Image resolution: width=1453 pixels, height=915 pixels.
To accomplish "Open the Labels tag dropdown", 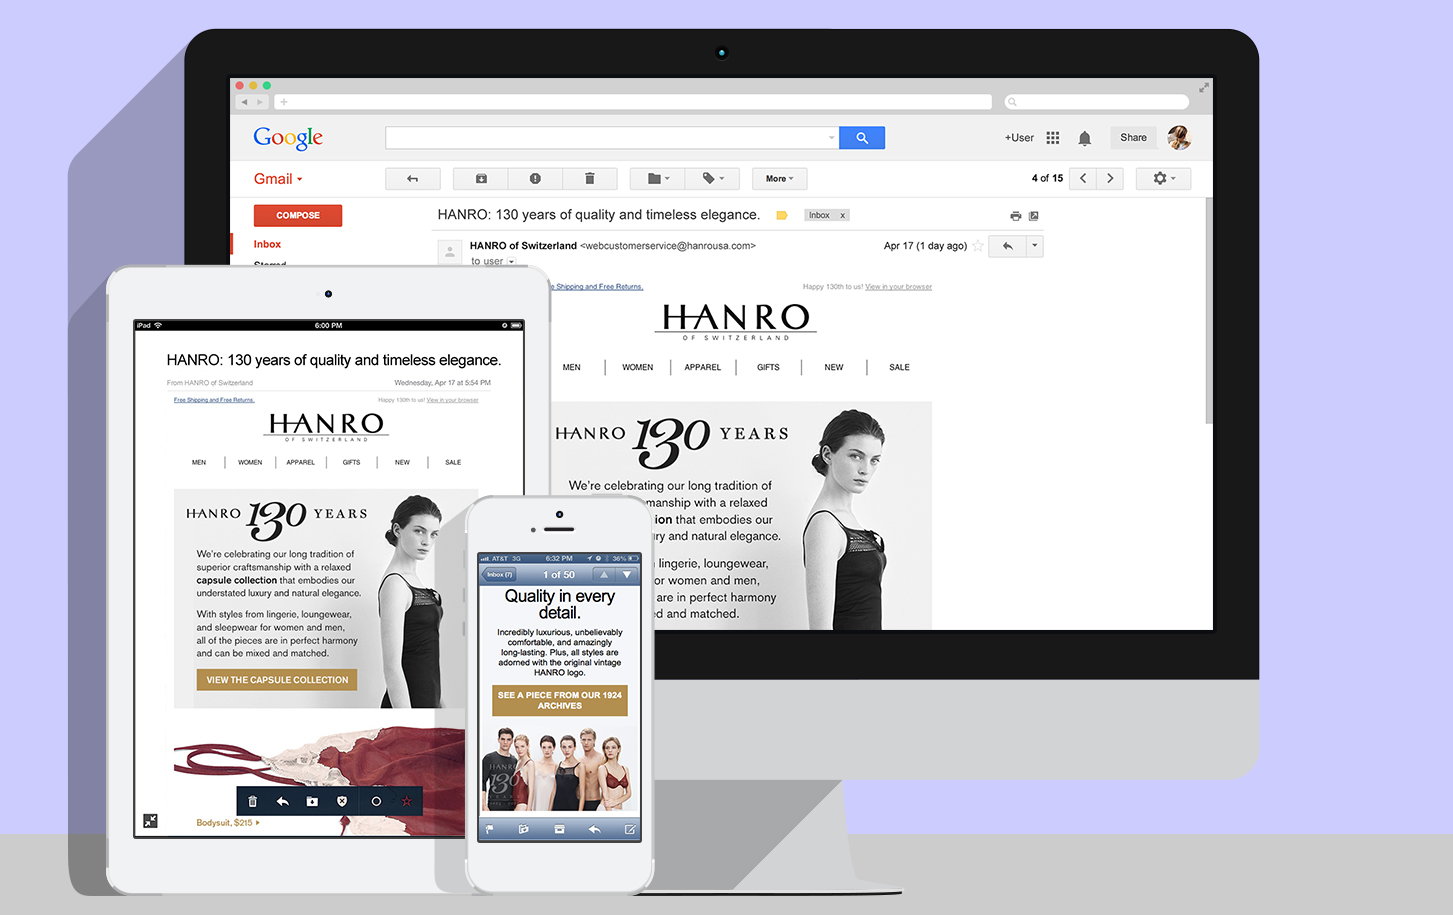I will [712, 179].
